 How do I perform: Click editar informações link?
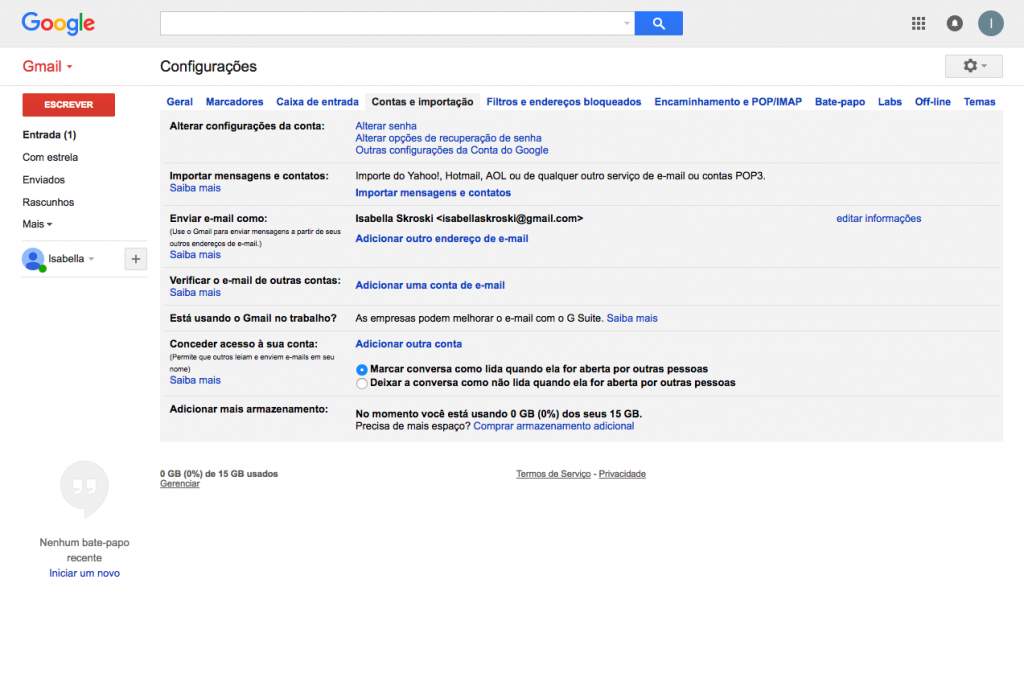pos(878,219)
